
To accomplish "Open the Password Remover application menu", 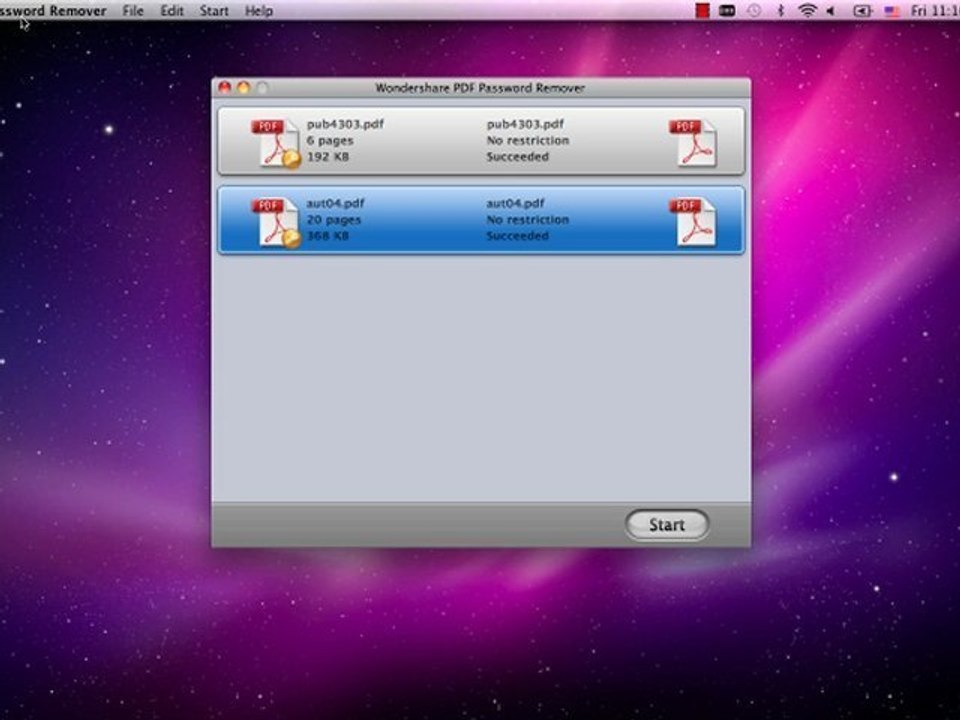I will pos(53,11).
